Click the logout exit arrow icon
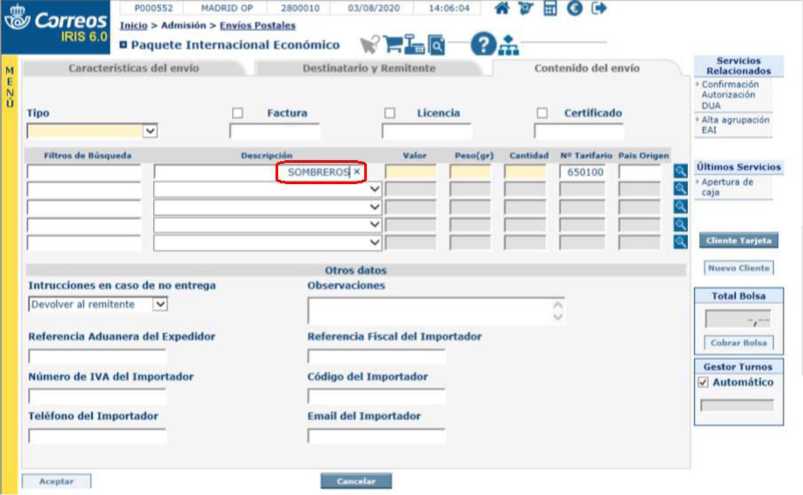Image resolution: width=803 pixels, height=495 pixels. 599,9
